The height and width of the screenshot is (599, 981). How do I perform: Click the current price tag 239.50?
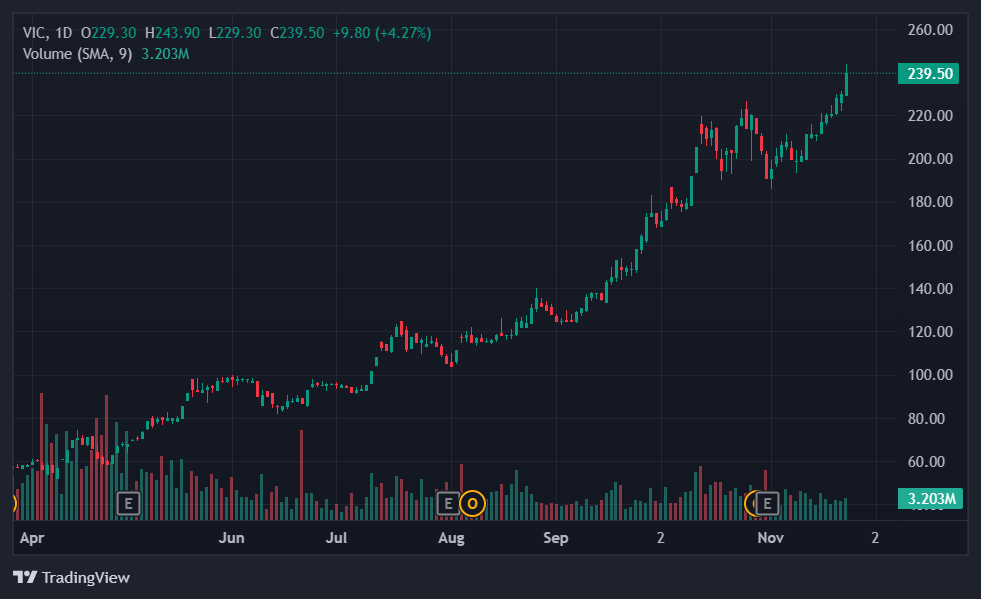point(929,73)
